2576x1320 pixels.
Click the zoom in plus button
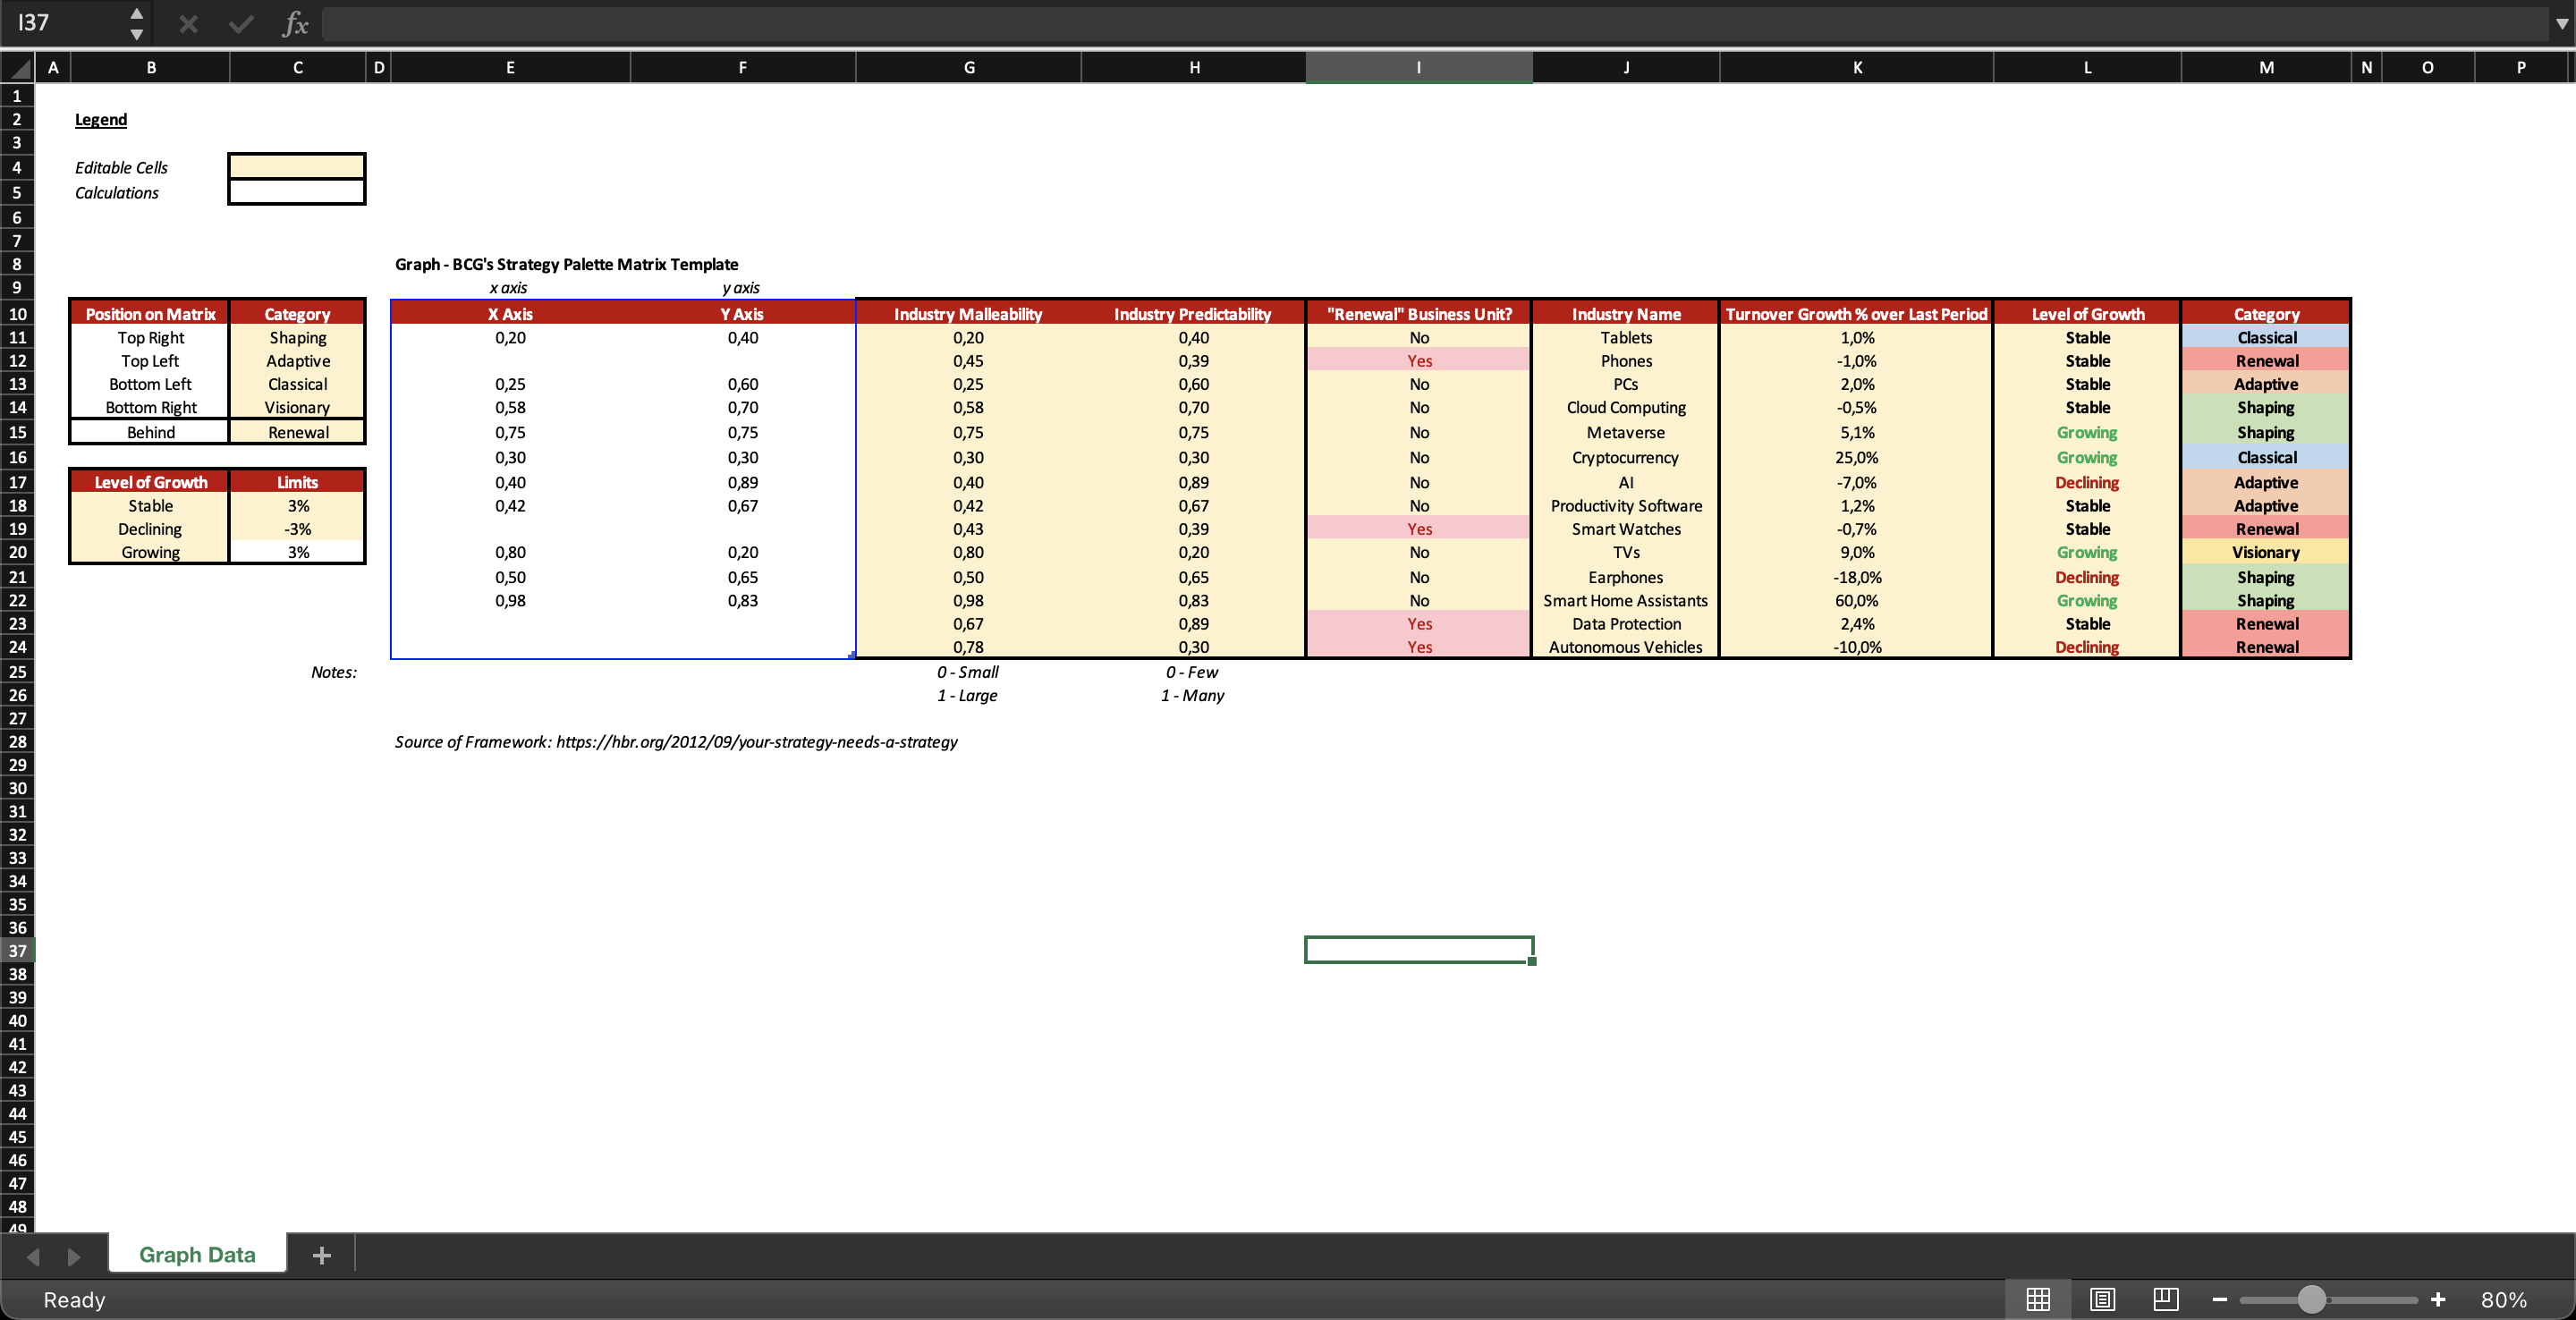pos(2438,1299)
